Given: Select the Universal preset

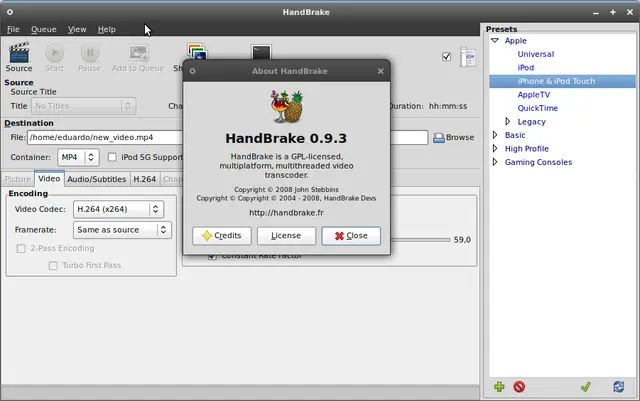Looking at the screenshot, I should 536,54.
